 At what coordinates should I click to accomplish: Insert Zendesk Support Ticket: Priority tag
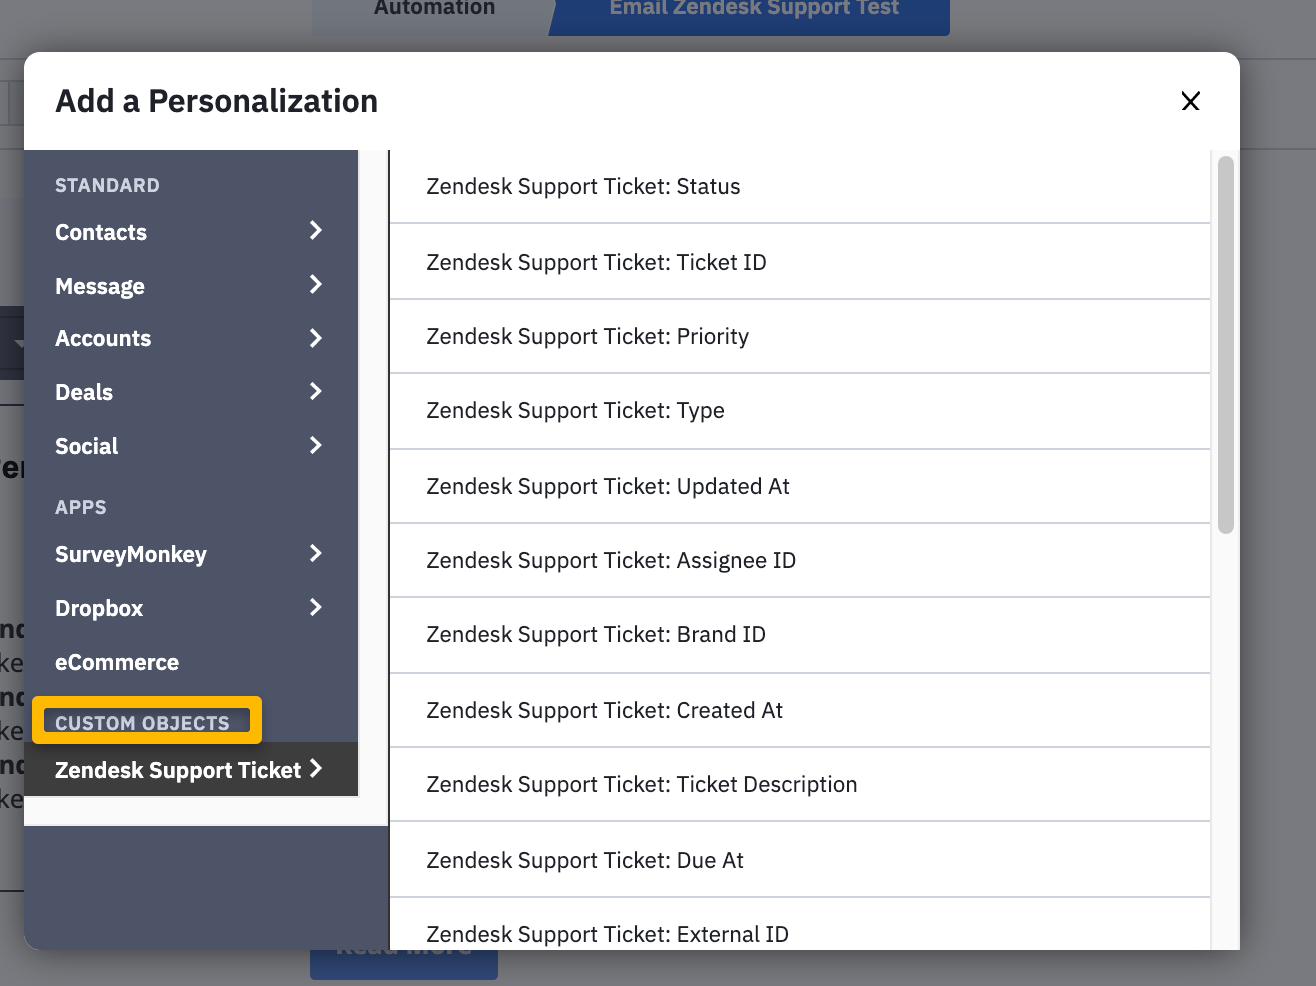[x=800, y=336]
